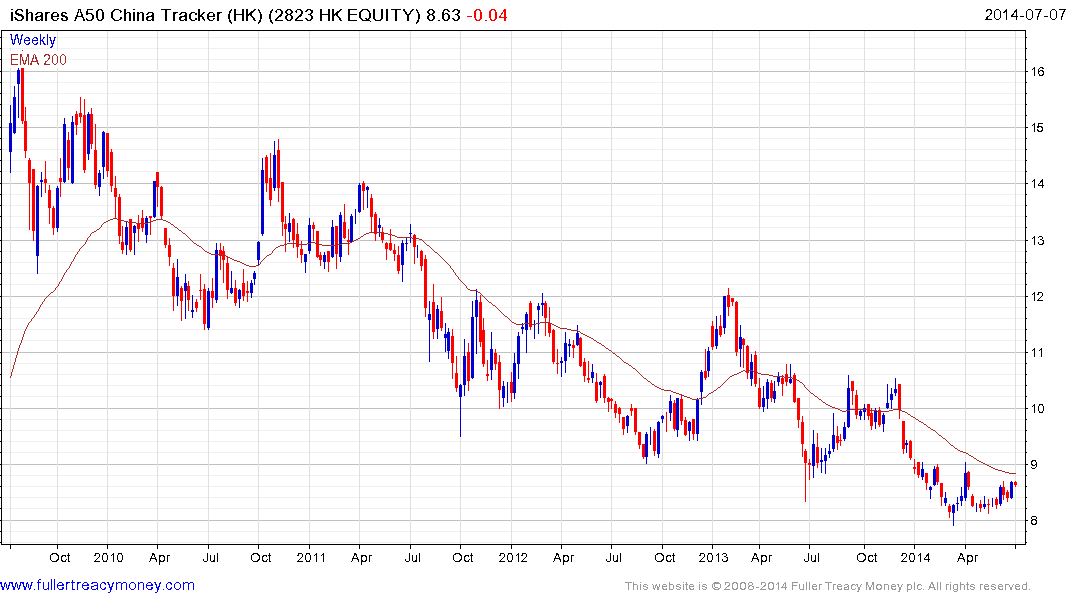Click the 15 price axis label
The height and width of the screenshot is (600, 1075).
click(1037, 128)
